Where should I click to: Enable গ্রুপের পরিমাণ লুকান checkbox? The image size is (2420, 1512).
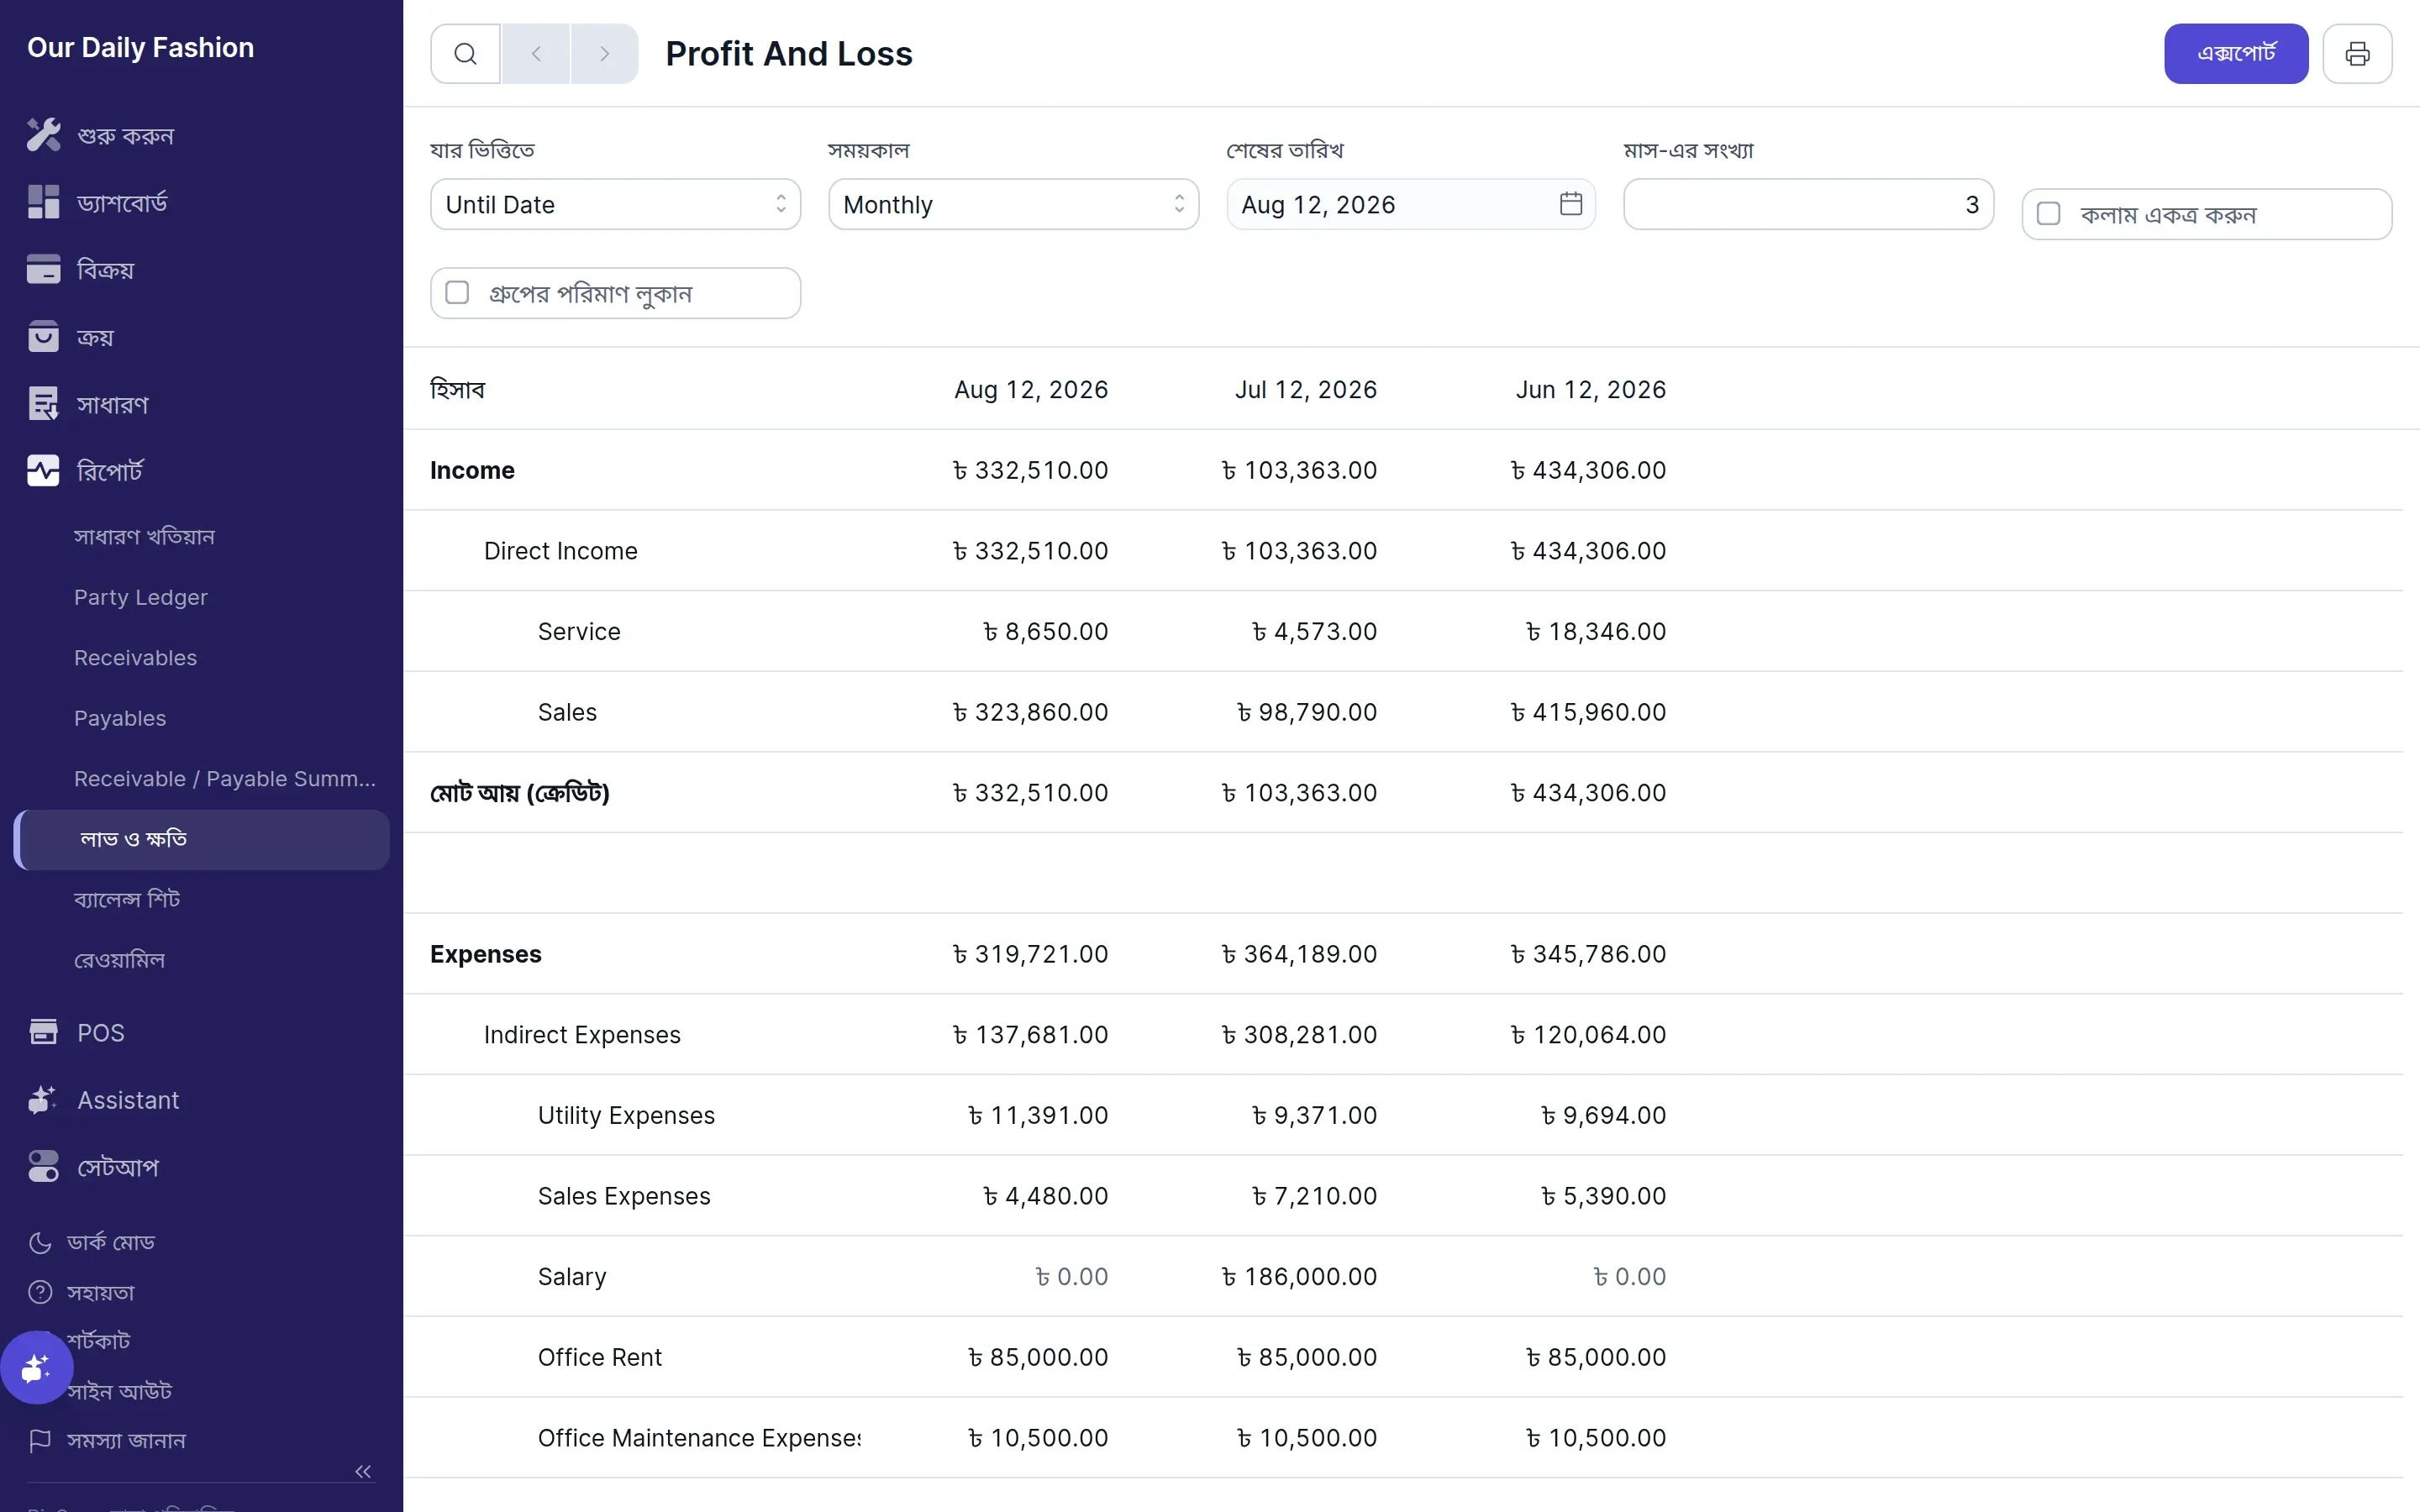(x=457, y=293)
